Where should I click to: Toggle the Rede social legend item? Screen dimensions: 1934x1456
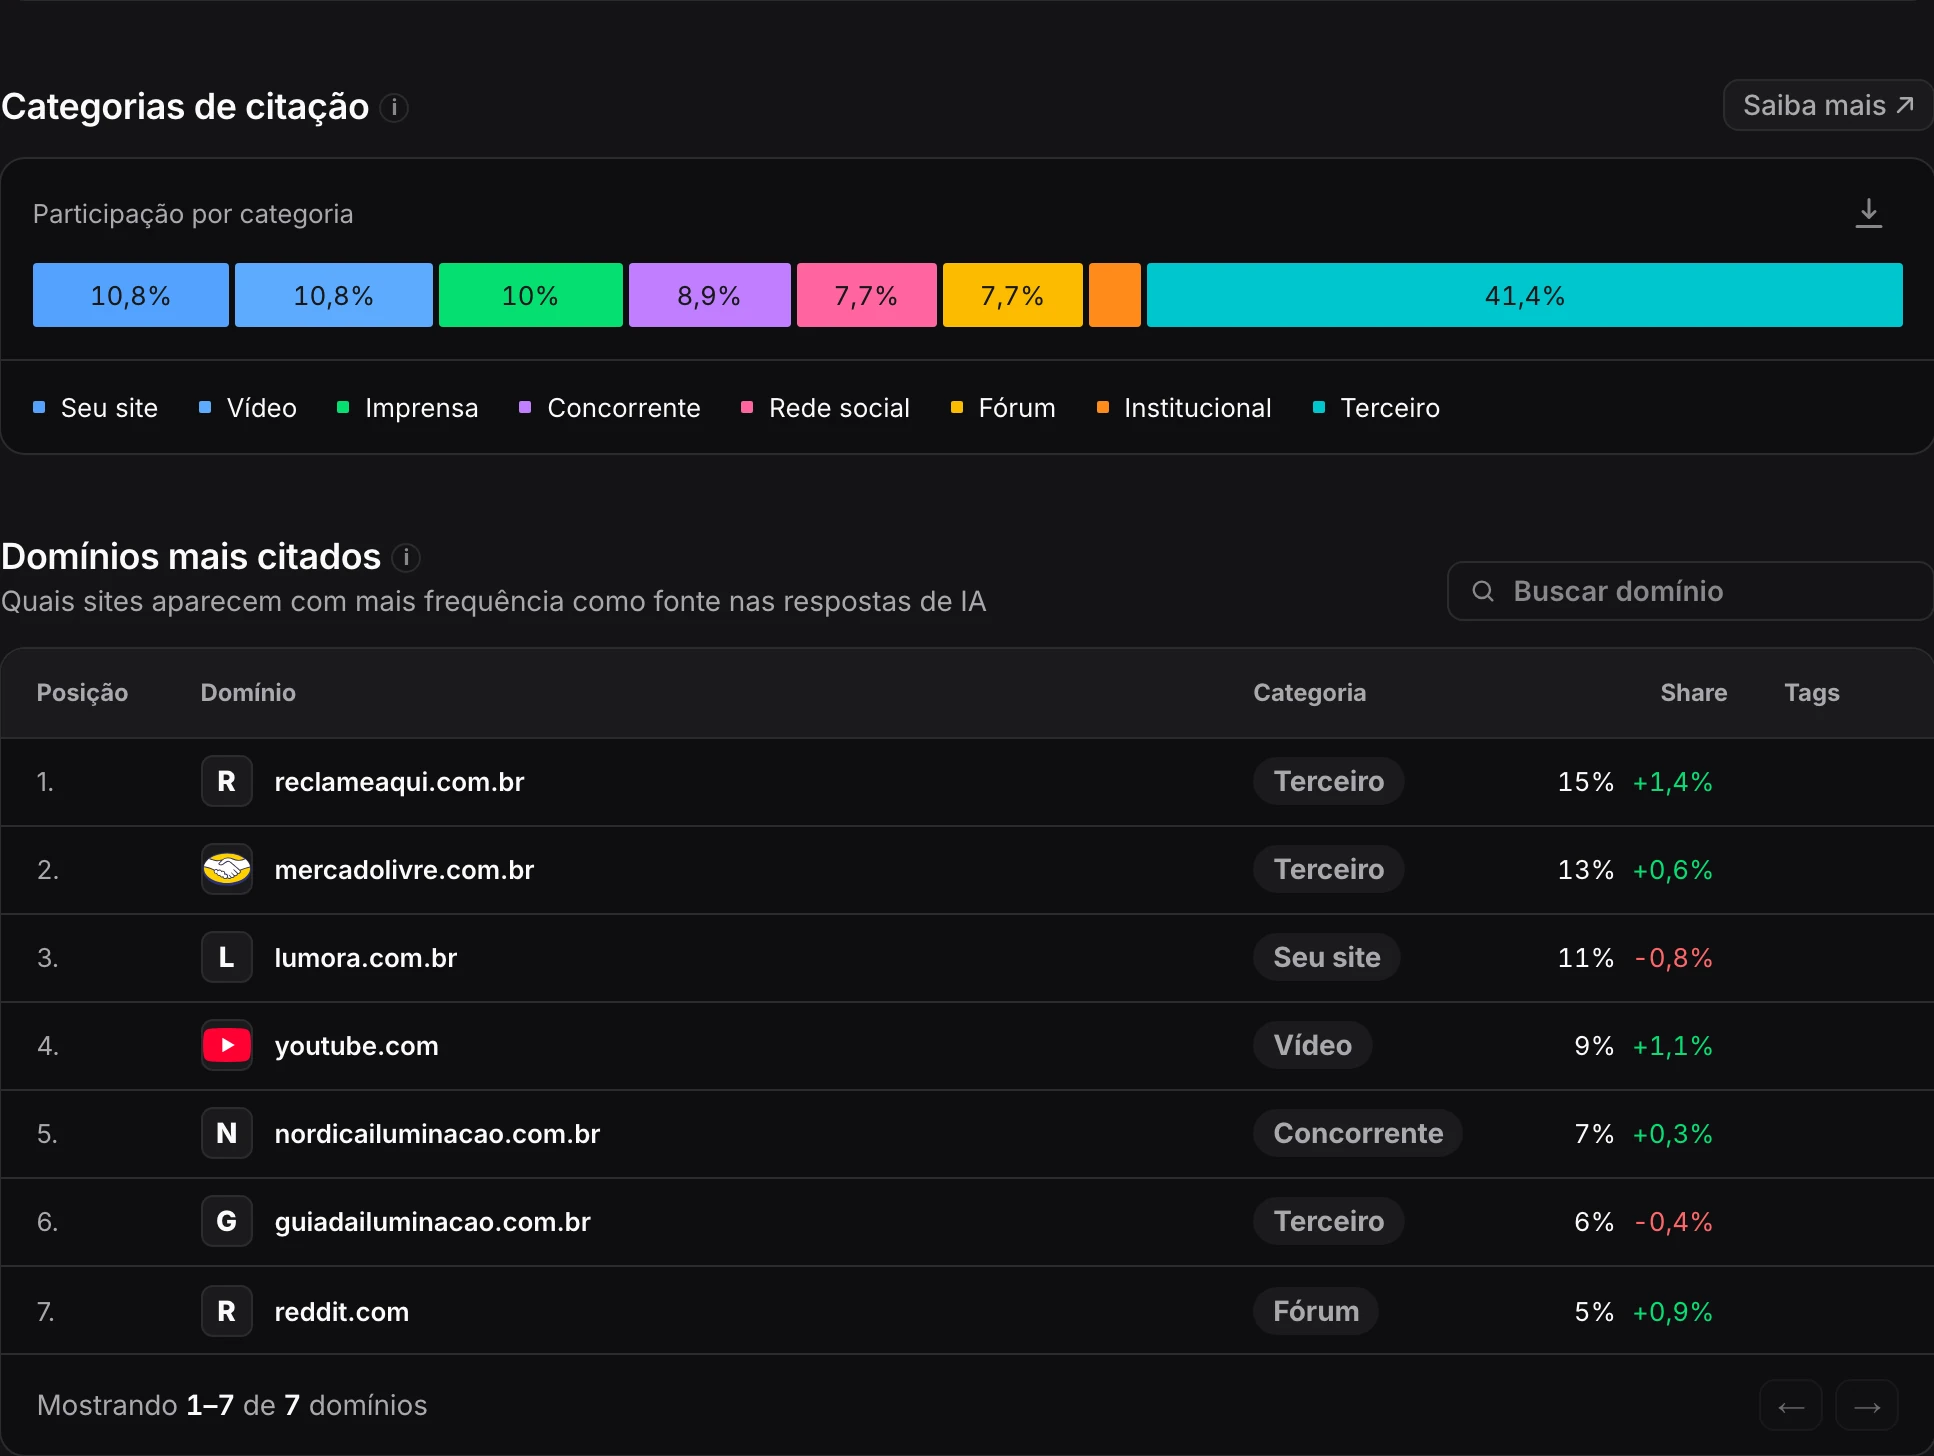(826, 408)
